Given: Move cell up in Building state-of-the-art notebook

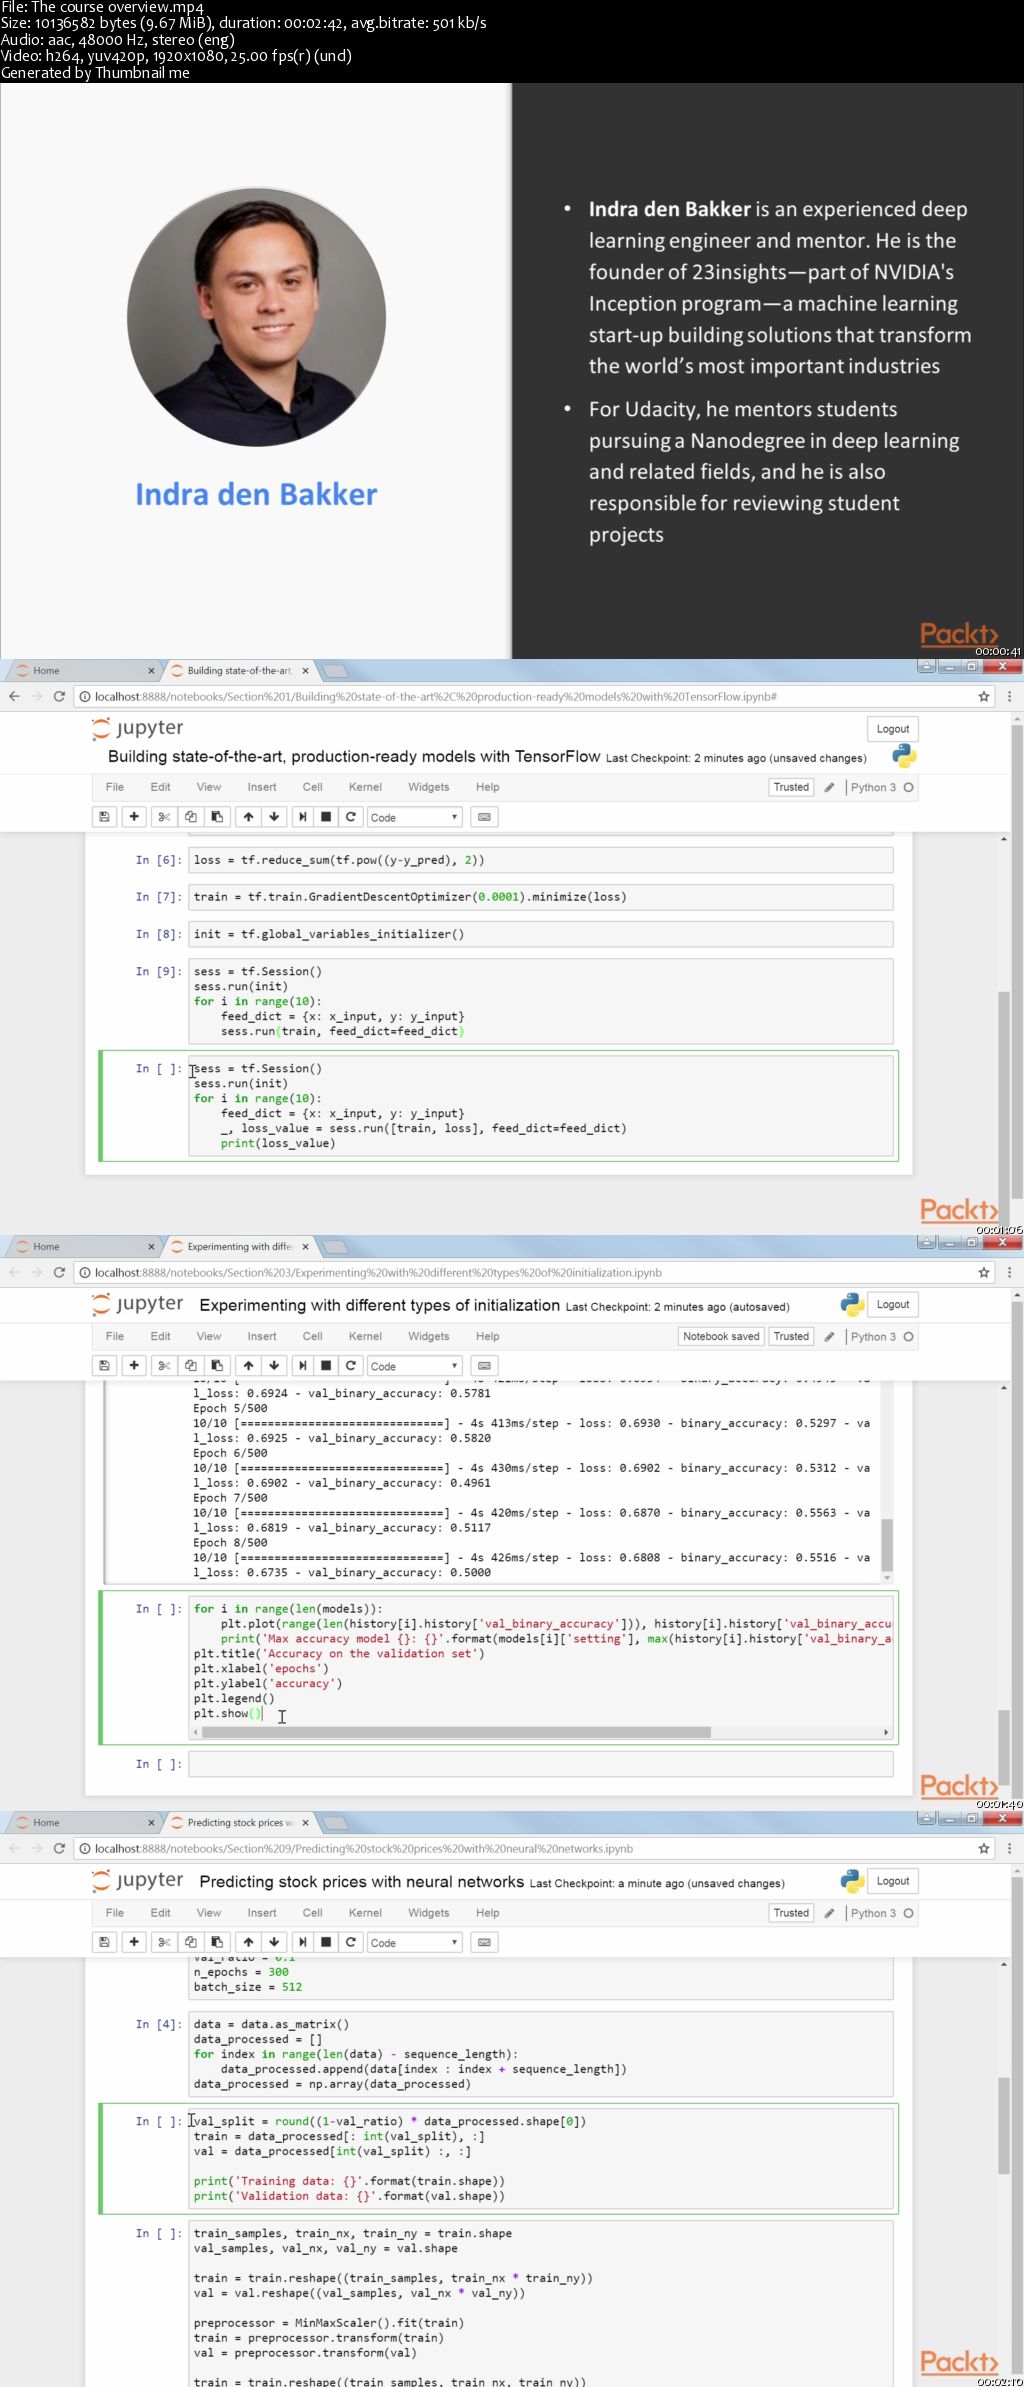Looking at the screenshot, I should click(x=248, y=817).
